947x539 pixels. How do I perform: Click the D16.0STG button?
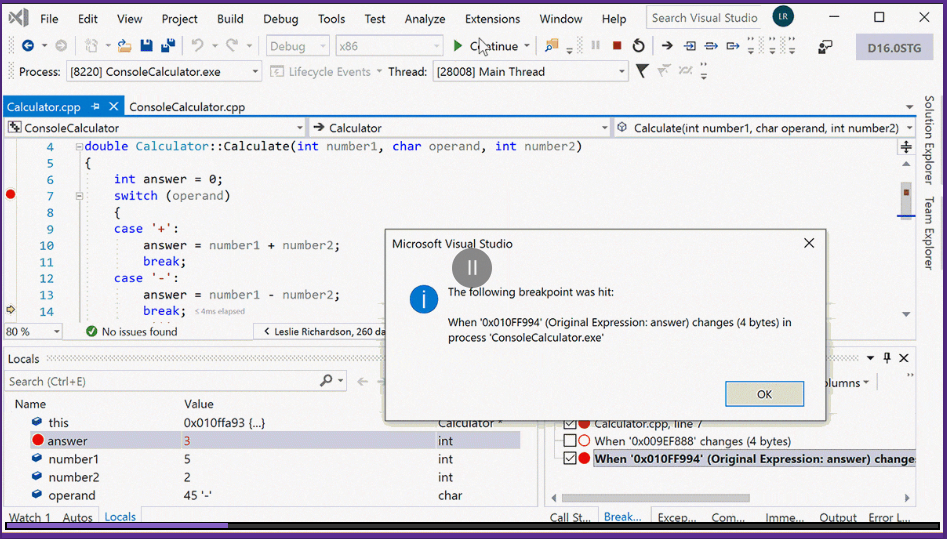[x=894, y=47]
